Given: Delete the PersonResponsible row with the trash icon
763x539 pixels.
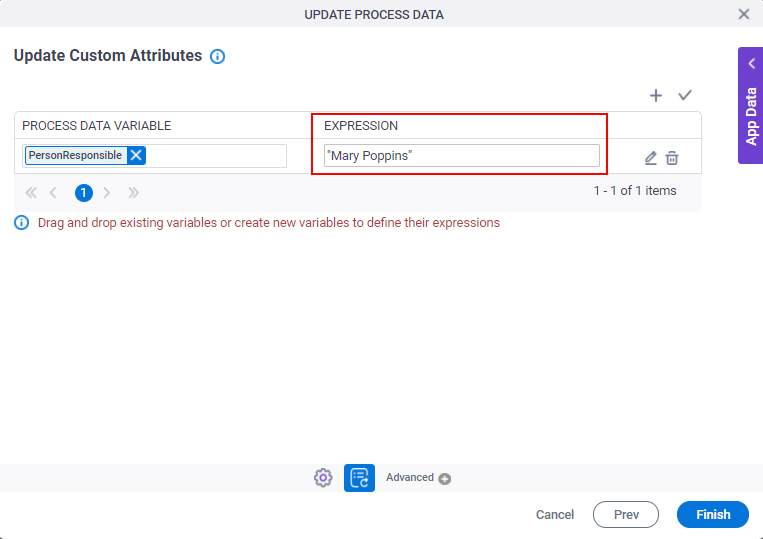Looking at the screenshot, I should point(672,158).
